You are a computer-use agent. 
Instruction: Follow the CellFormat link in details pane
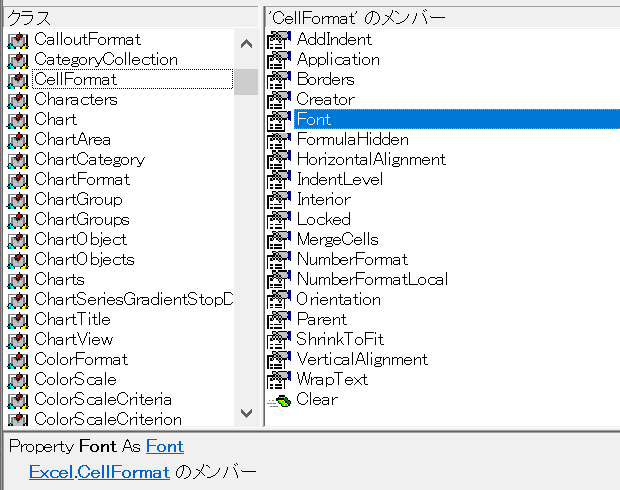124,472
